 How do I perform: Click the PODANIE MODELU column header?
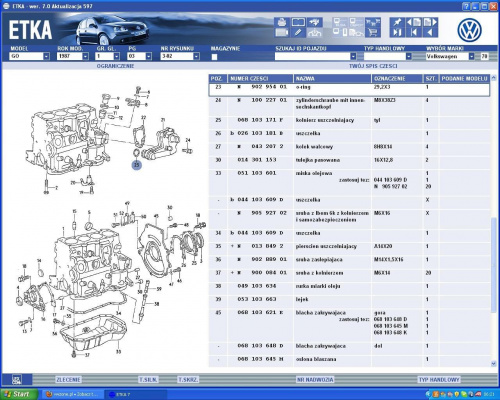pos(464,78)
